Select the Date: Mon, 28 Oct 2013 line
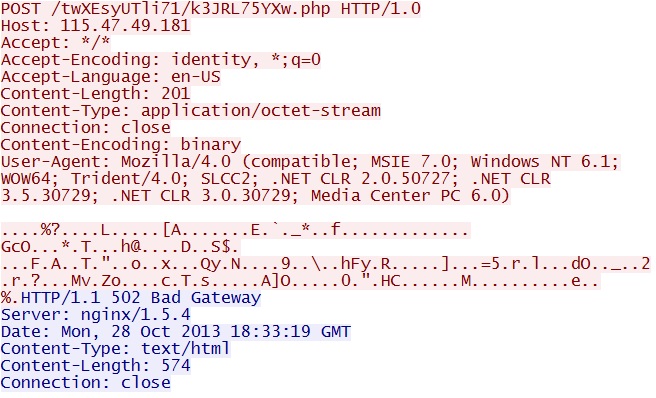 pos(176,332)
